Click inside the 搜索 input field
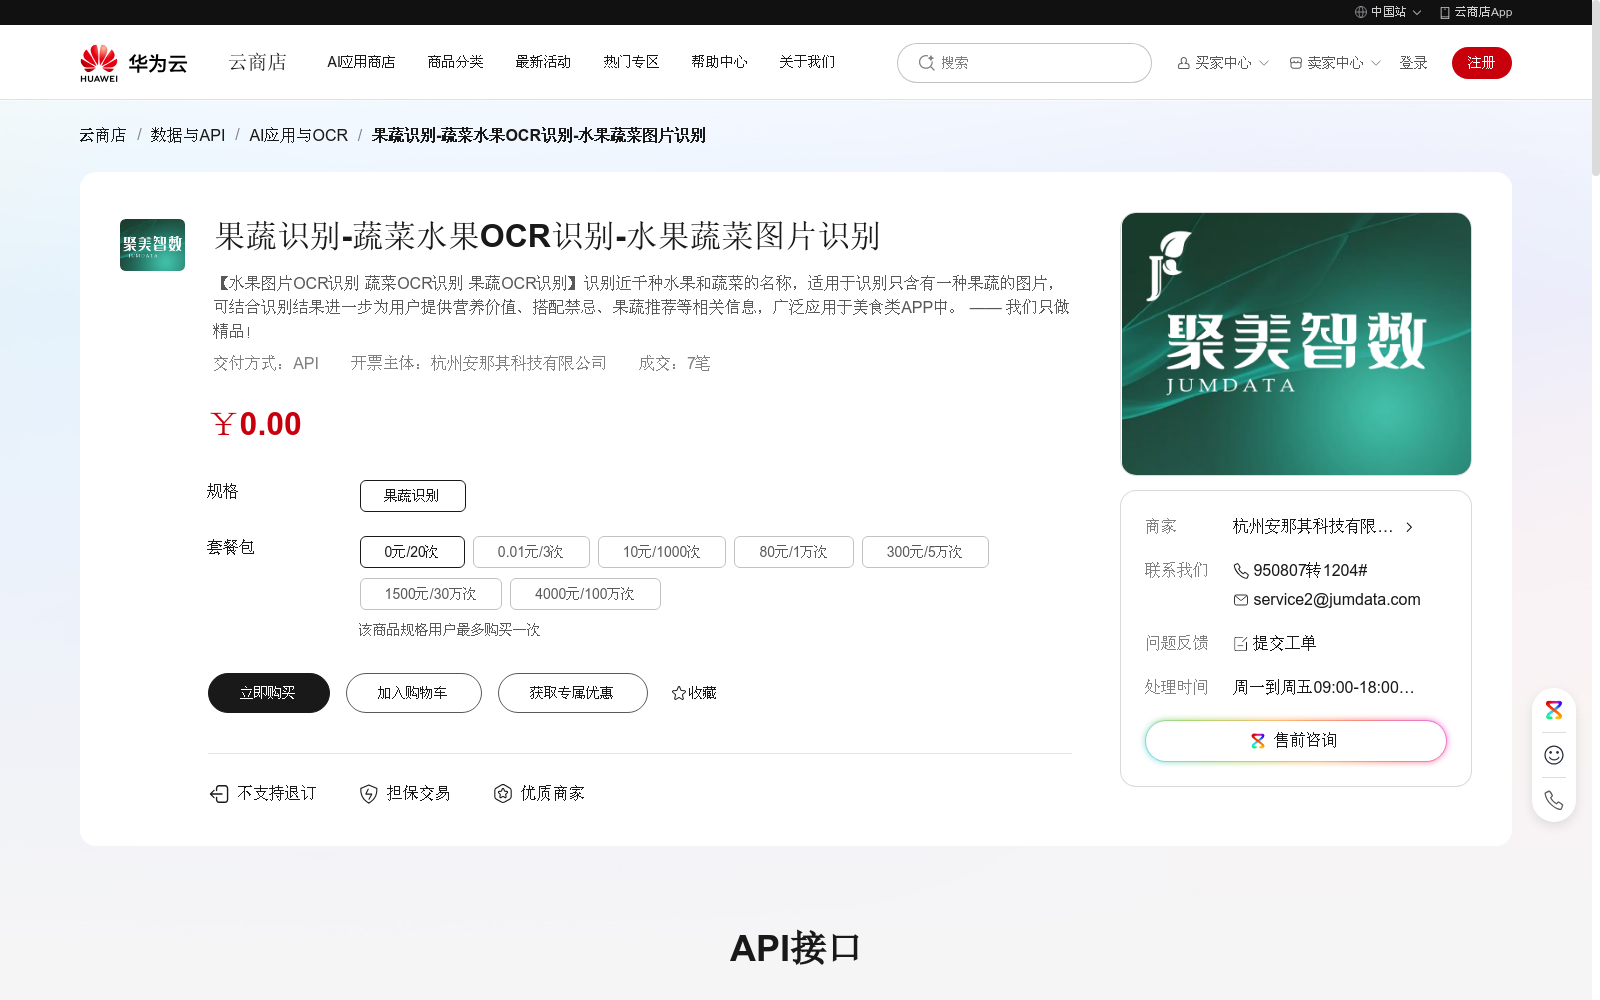The width and height of the screenshot is (1600, 1000). [1024, 63]
